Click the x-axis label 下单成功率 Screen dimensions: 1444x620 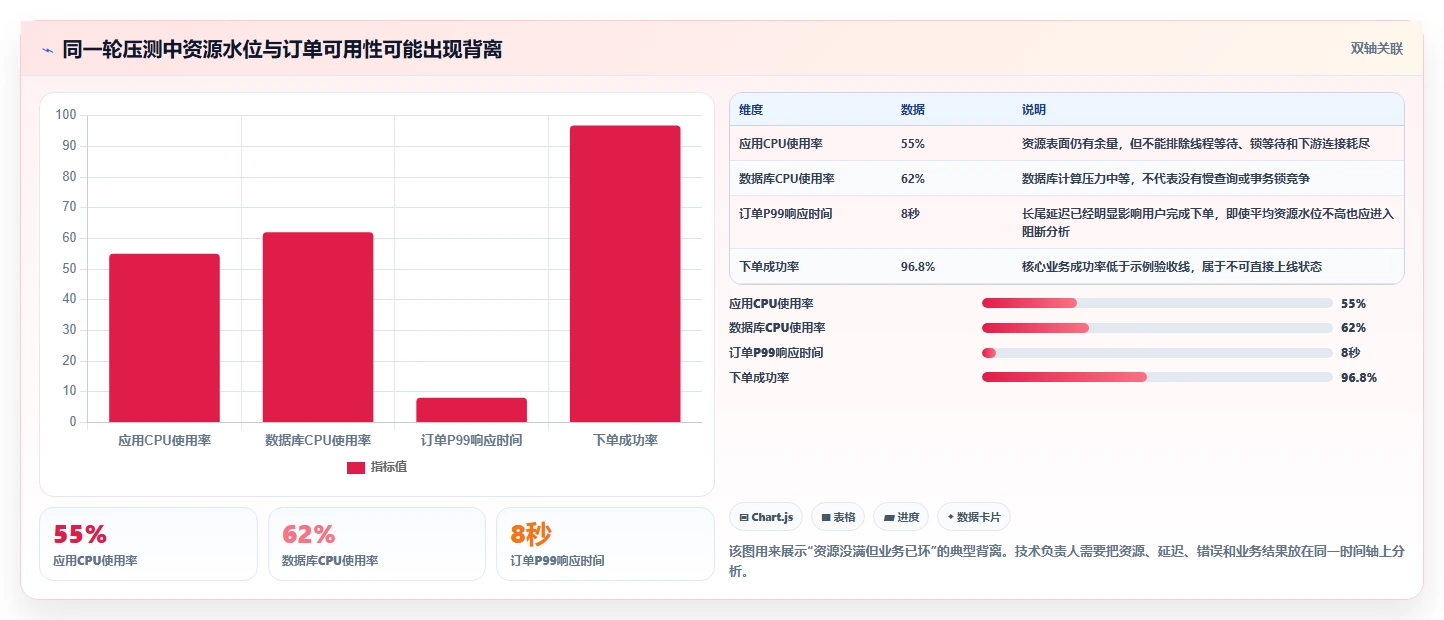[x=625, y=440]
